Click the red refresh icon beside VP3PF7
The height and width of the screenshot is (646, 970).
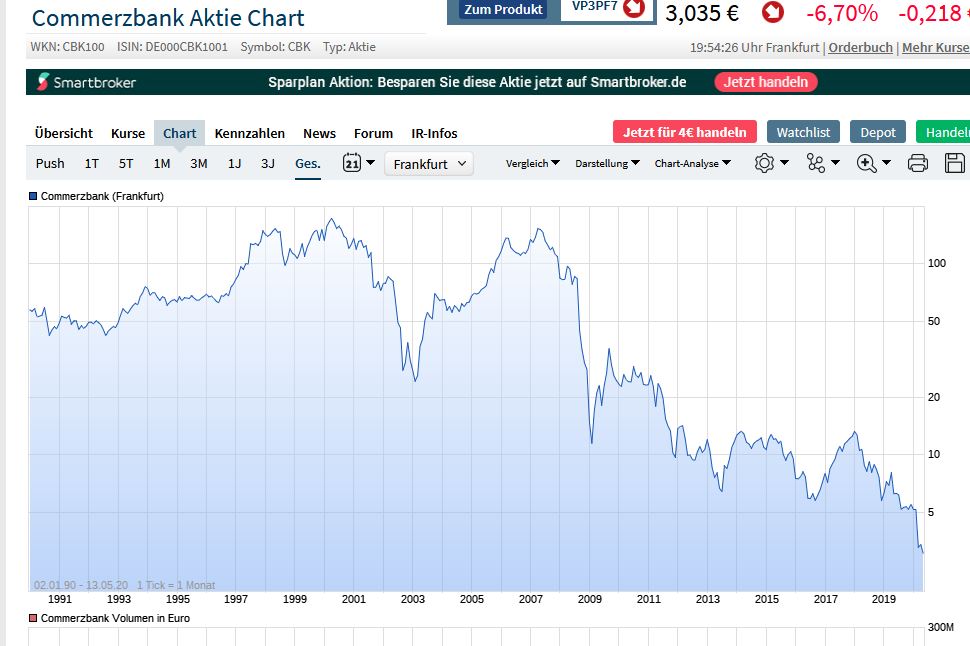tap(630, 10)
